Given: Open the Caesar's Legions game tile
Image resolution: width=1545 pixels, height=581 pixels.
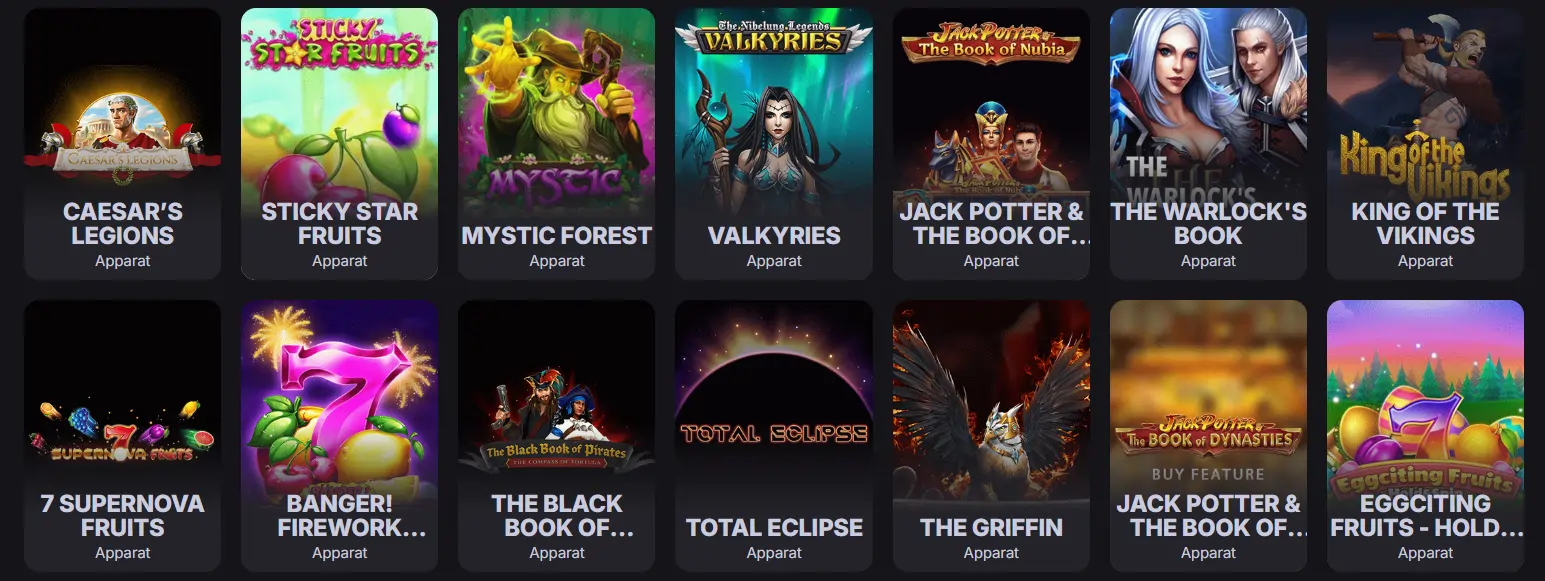Looking at the screenshot, I should pos(122,144).
